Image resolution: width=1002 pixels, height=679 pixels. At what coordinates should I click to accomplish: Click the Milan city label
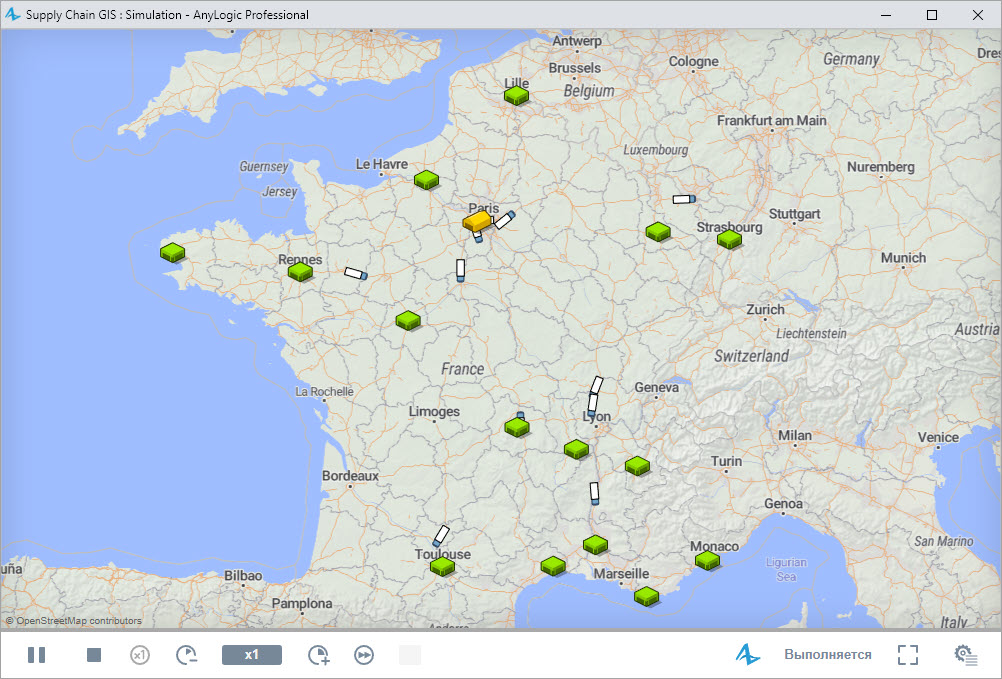coord(795,435)
